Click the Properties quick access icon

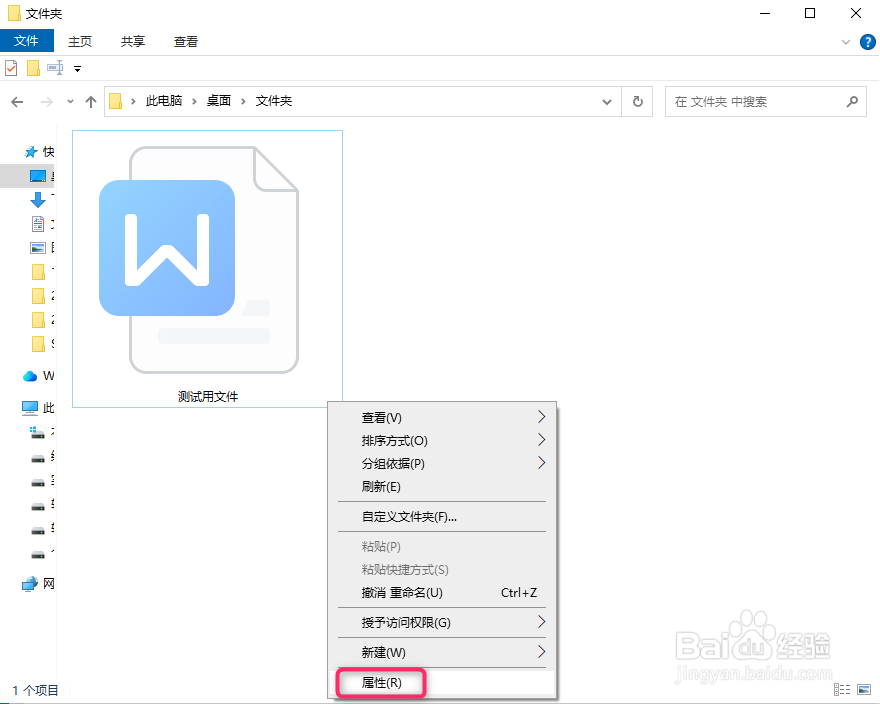pos(11,68)
